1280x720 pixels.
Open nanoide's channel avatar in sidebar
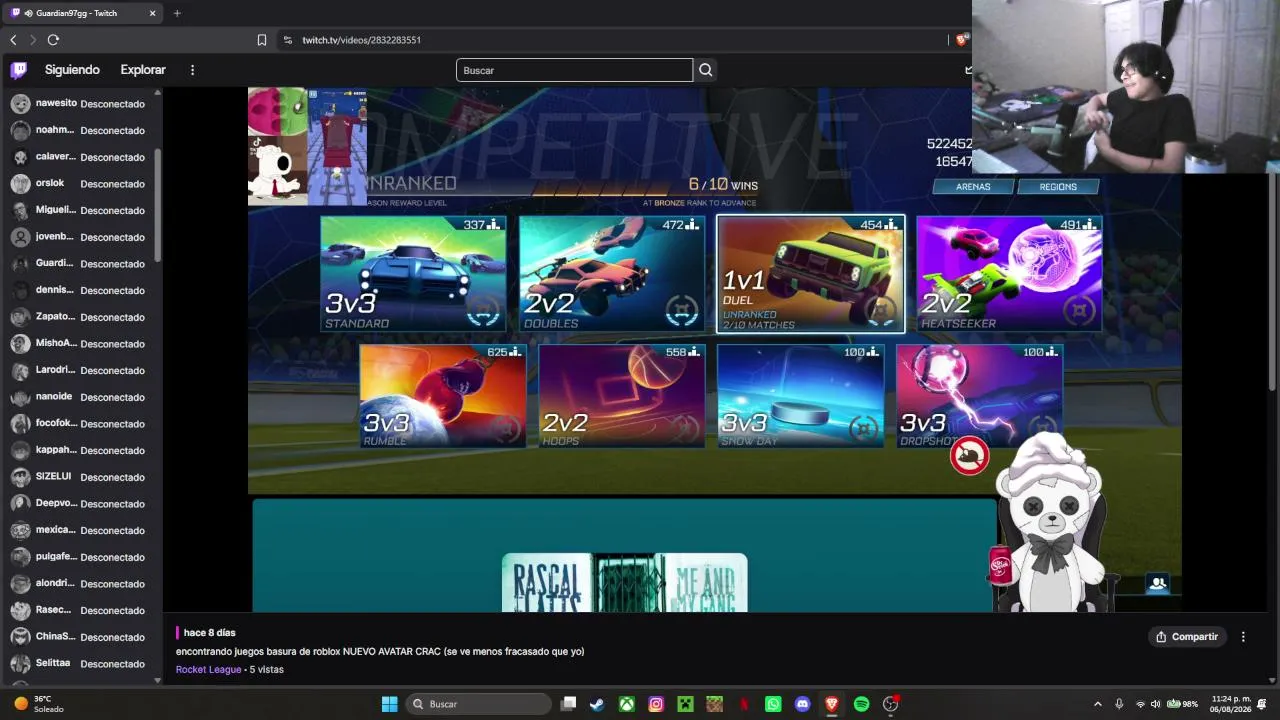tap(20, 397)
